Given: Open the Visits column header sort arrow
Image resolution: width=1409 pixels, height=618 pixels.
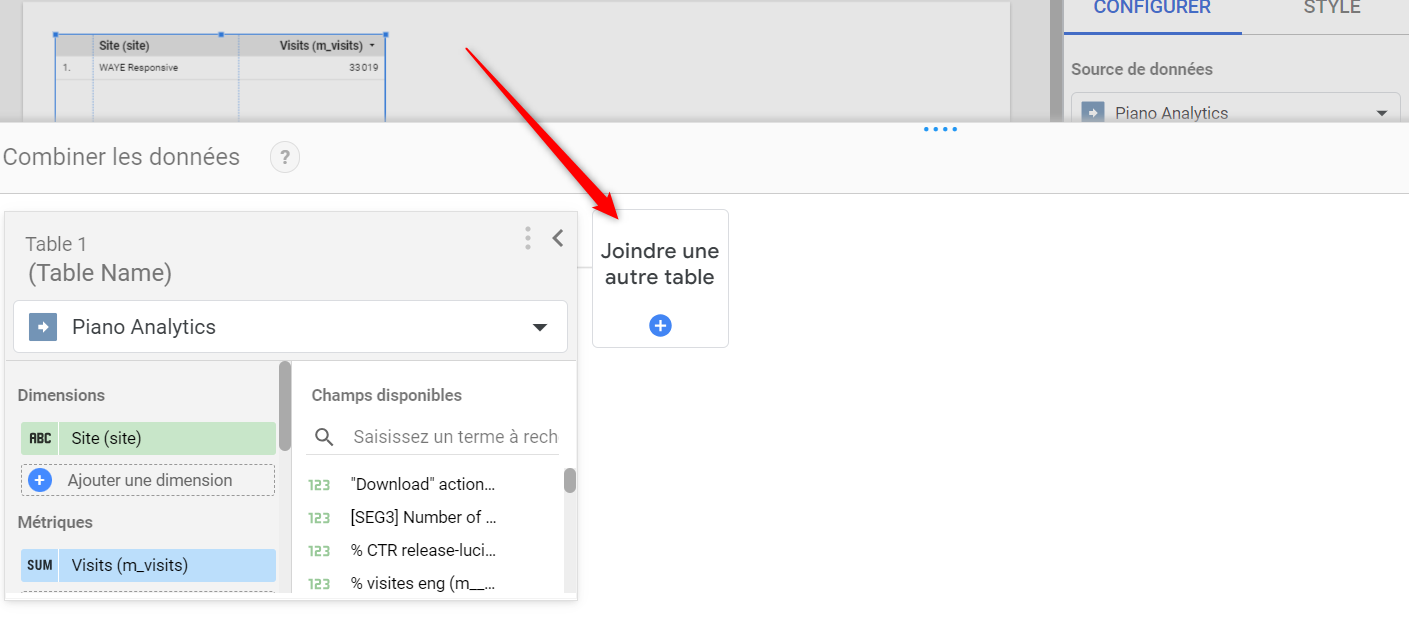Looking at the screenshot, I should (372, 46).
